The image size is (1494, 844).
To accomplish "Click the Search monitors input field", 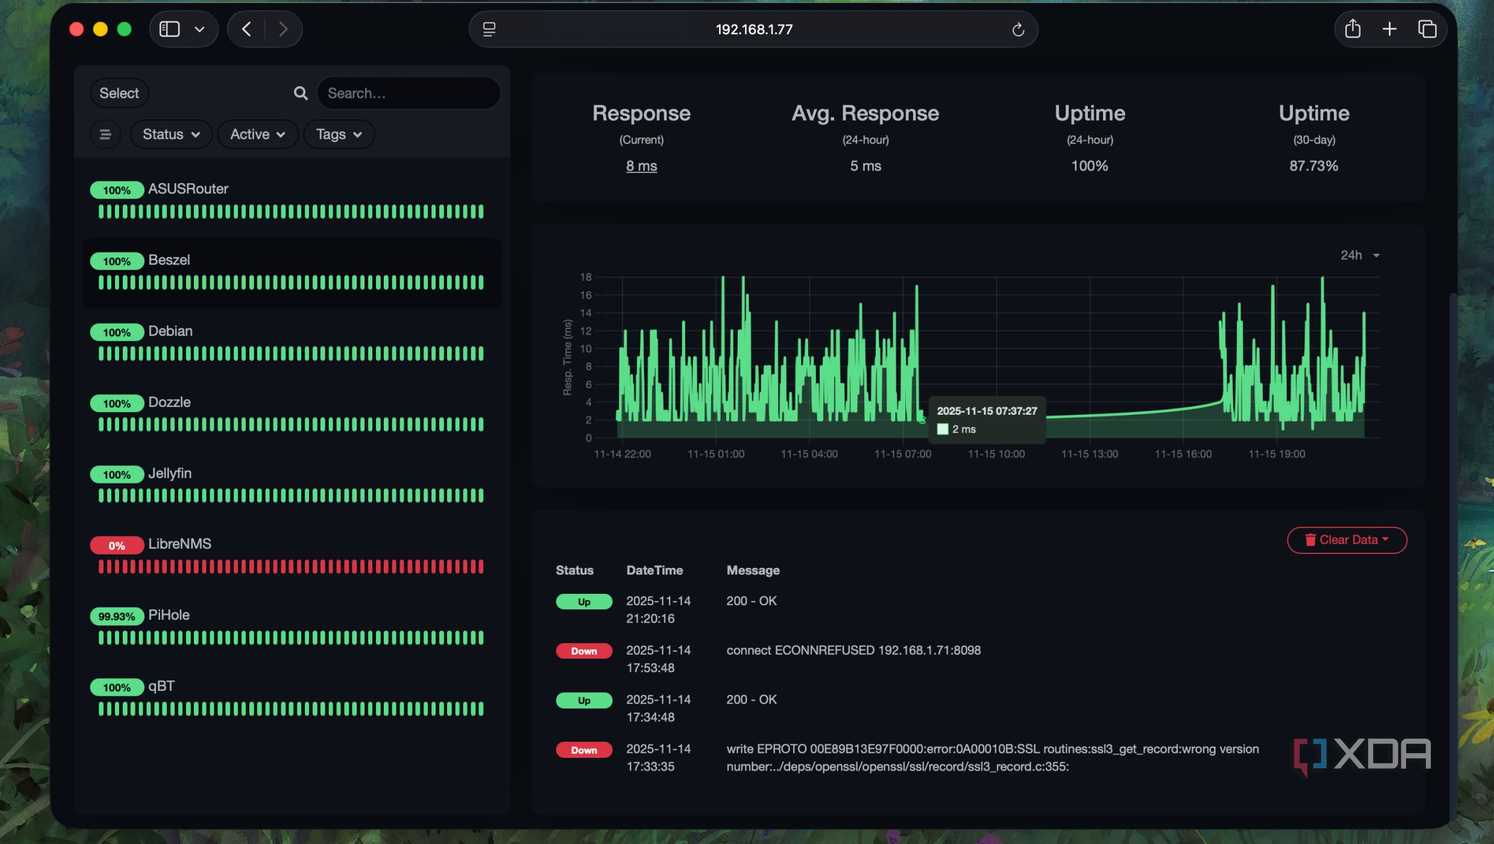I will point(408,93).
